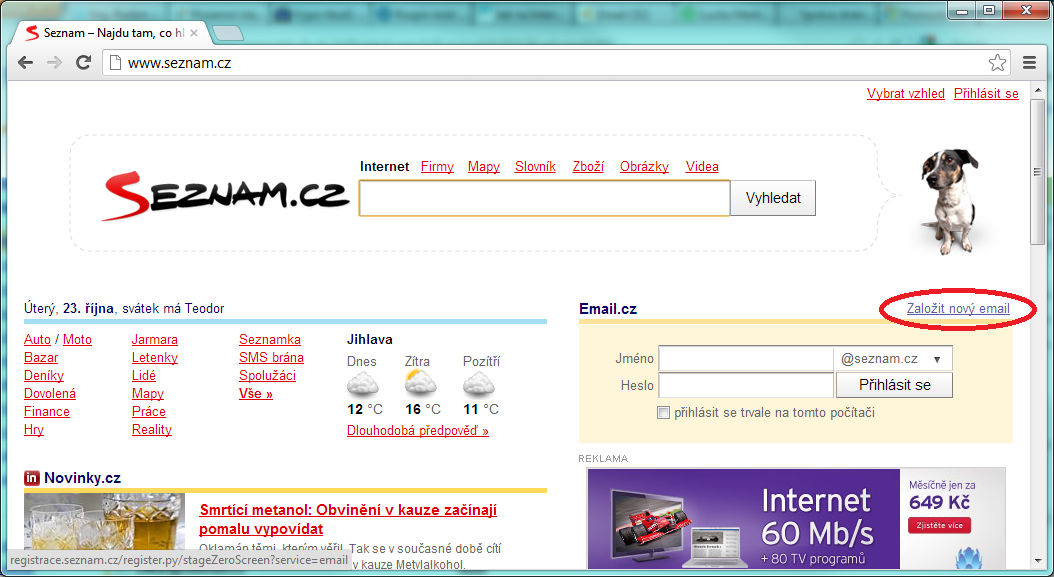Click the Novinky.cz 'in' icon
This screenshot has width=1054, height=577.
click(32, 478)
